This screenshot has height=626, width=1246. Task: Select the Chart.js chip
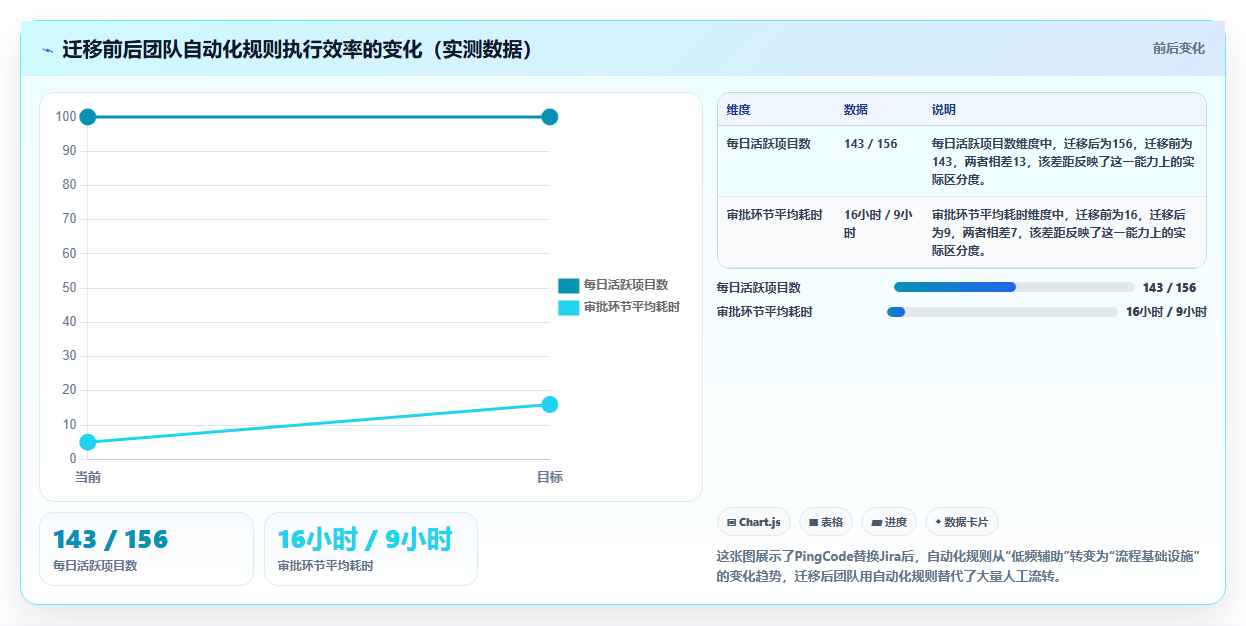click(754, 522)
